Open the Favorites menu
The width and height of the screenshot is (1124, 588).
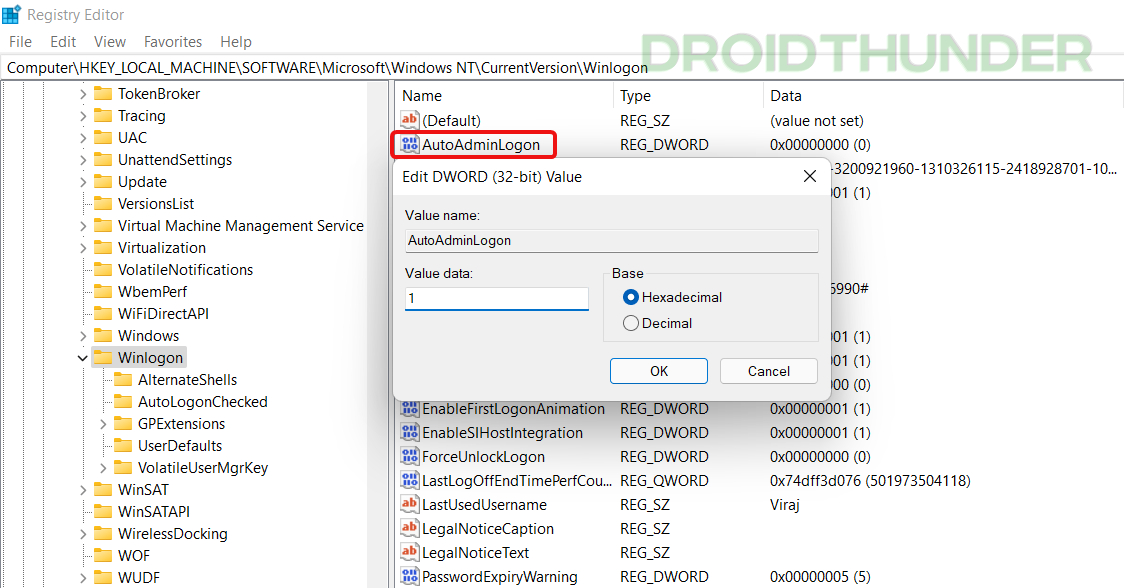(x=173, y=42)
